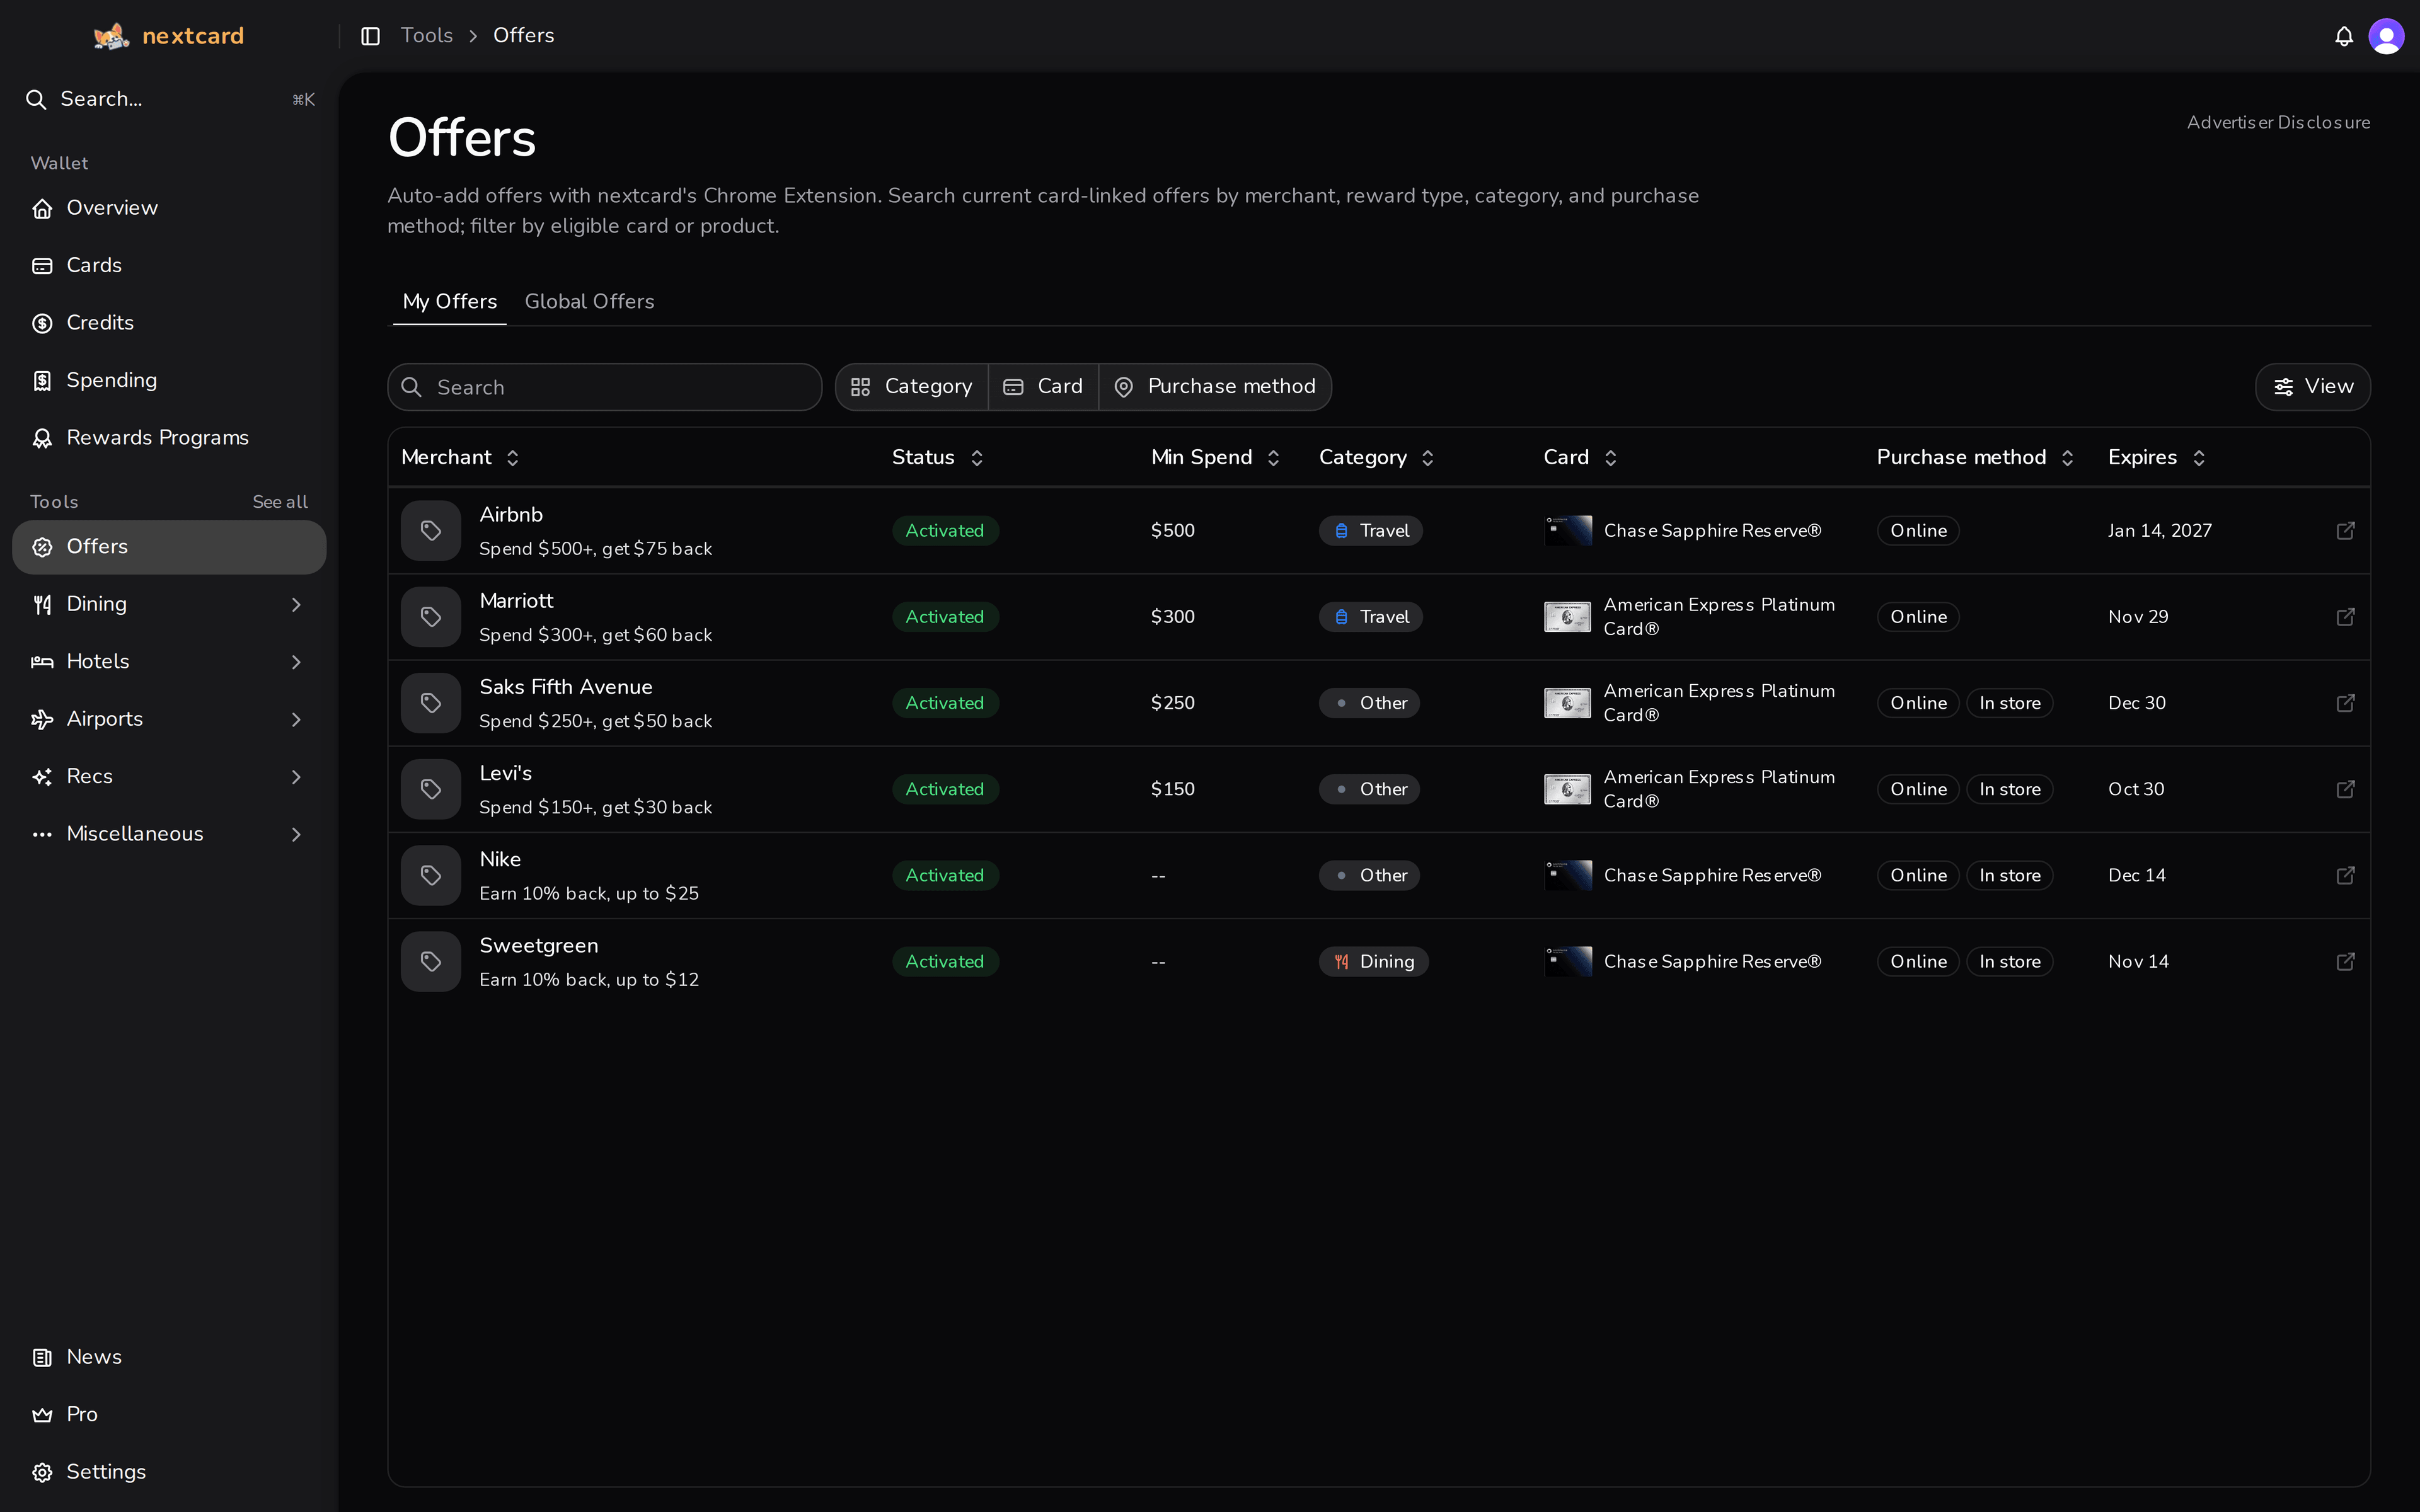Viewport: 2420px width, 1512px height.
Task: Click the Other category tag for Levi's
Action: tap(1369, 789)
